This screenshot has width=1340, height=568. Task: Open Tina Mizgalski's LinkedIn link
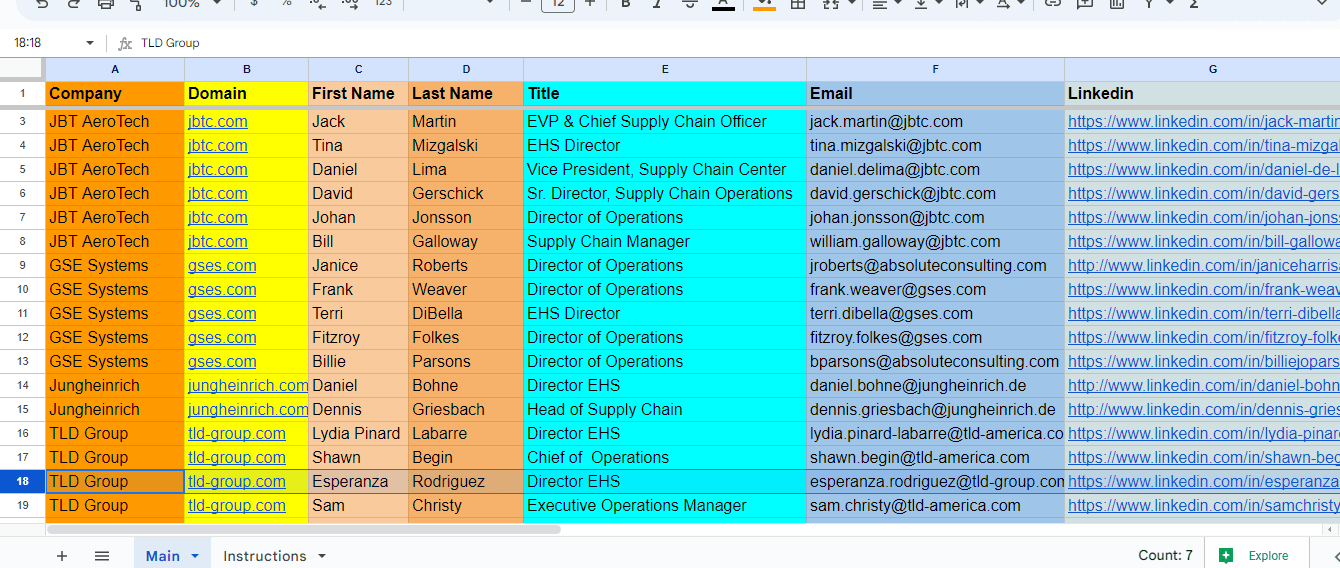pyautogui.click(x=1203, y=145)
